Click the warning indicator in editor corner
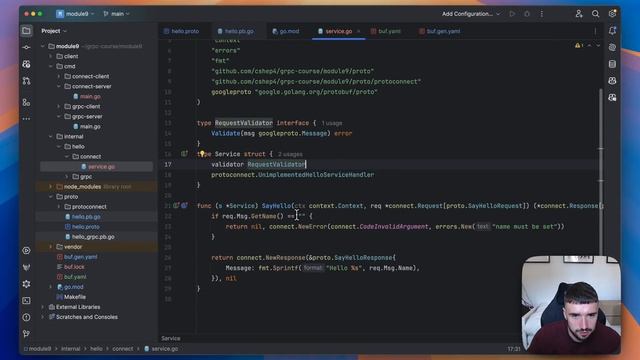Viewport: 640px width, 360px height. 579,46
